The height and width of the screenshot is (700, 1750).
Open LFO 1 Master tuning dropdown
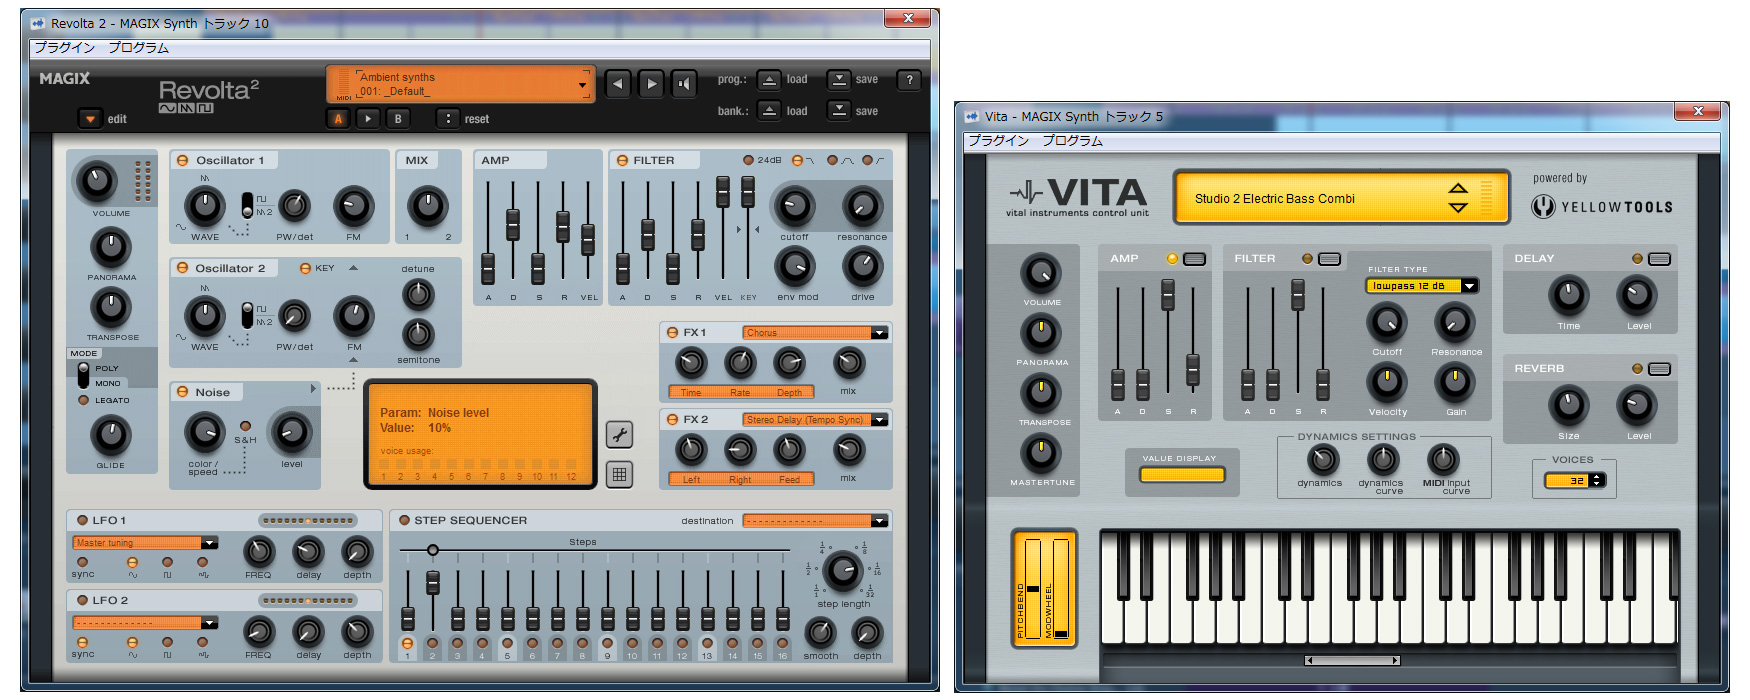209,543
